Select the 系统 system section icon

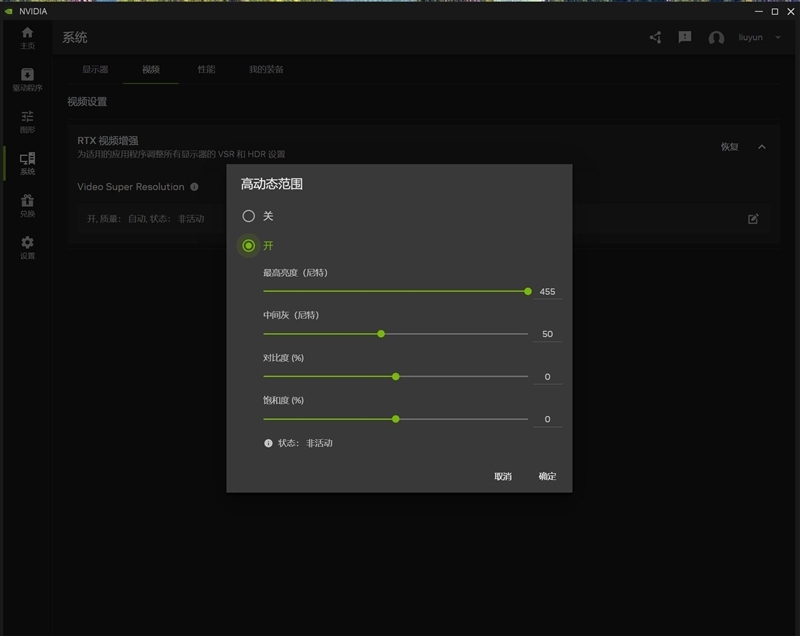click(27, 160)
